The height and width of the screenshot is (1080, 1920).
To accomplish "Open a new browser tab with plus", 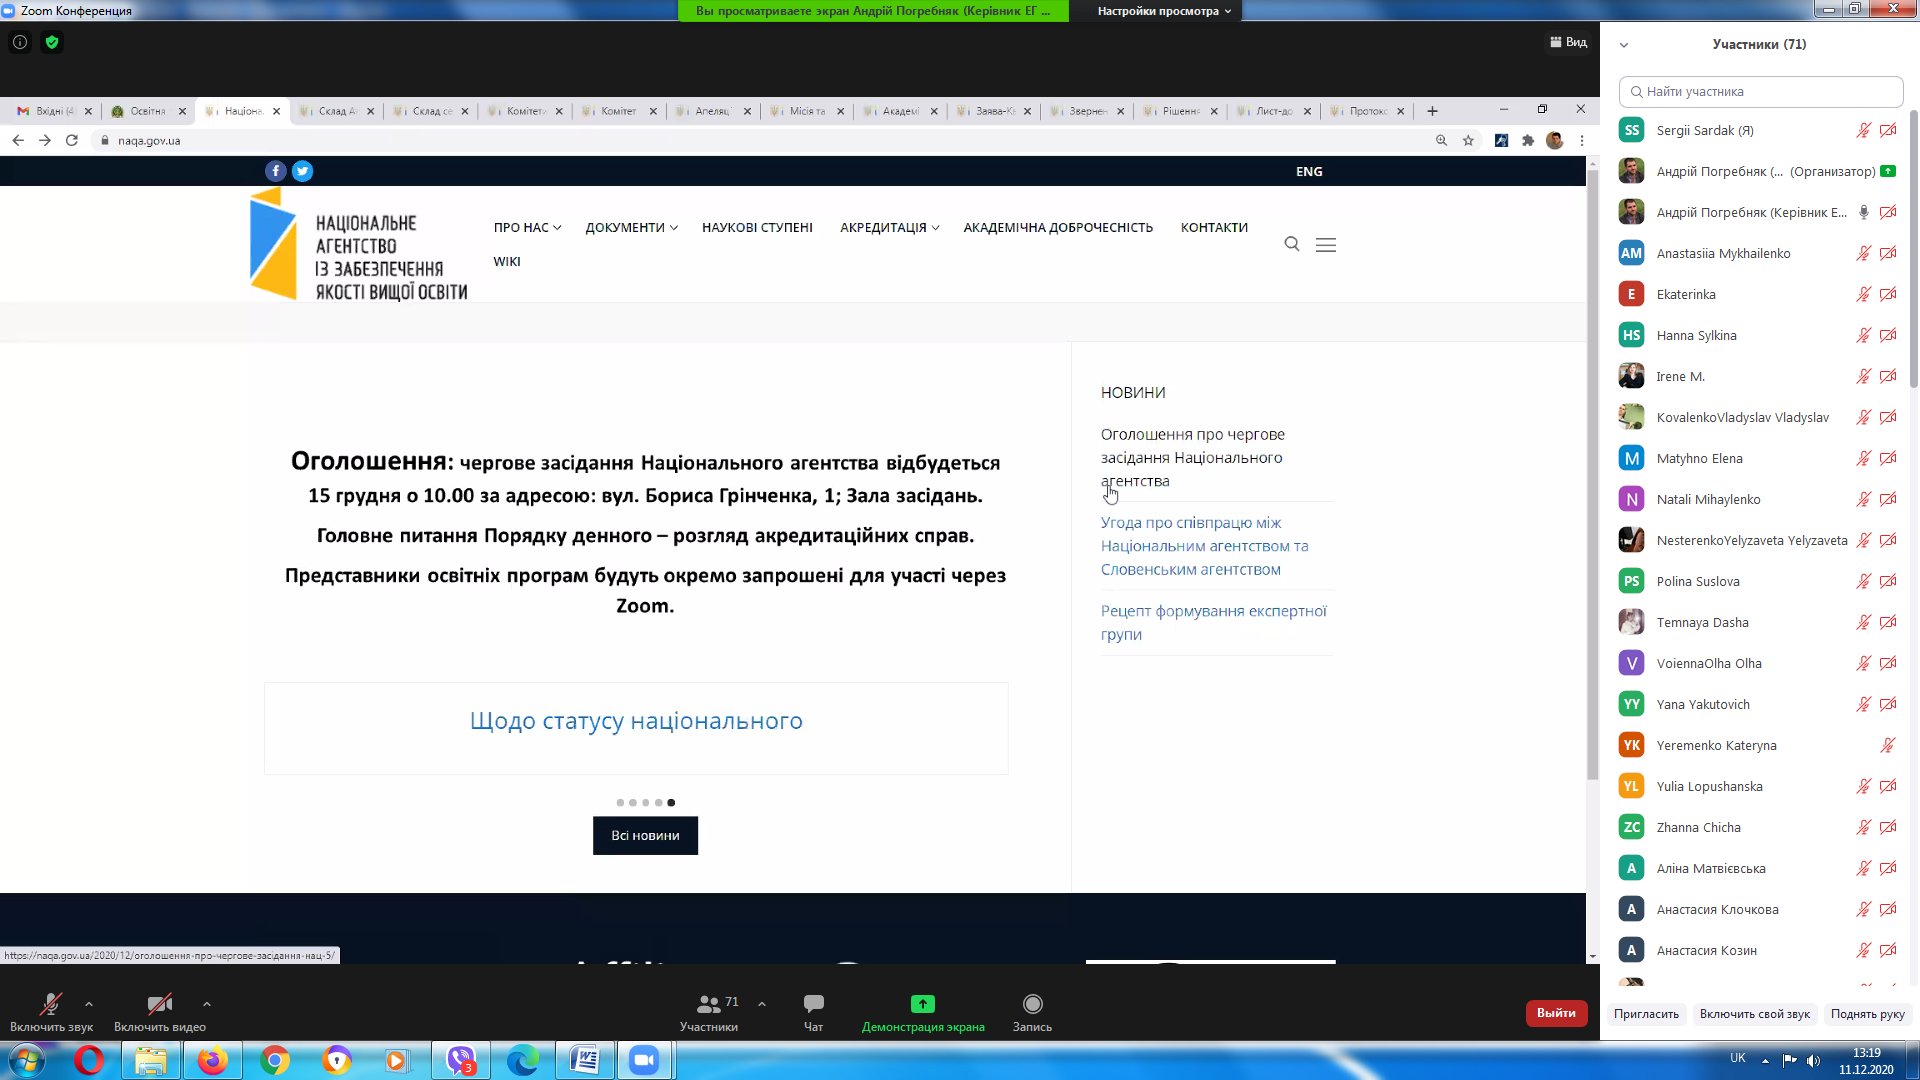I will pyautogui.click(x=1432, y=111).
